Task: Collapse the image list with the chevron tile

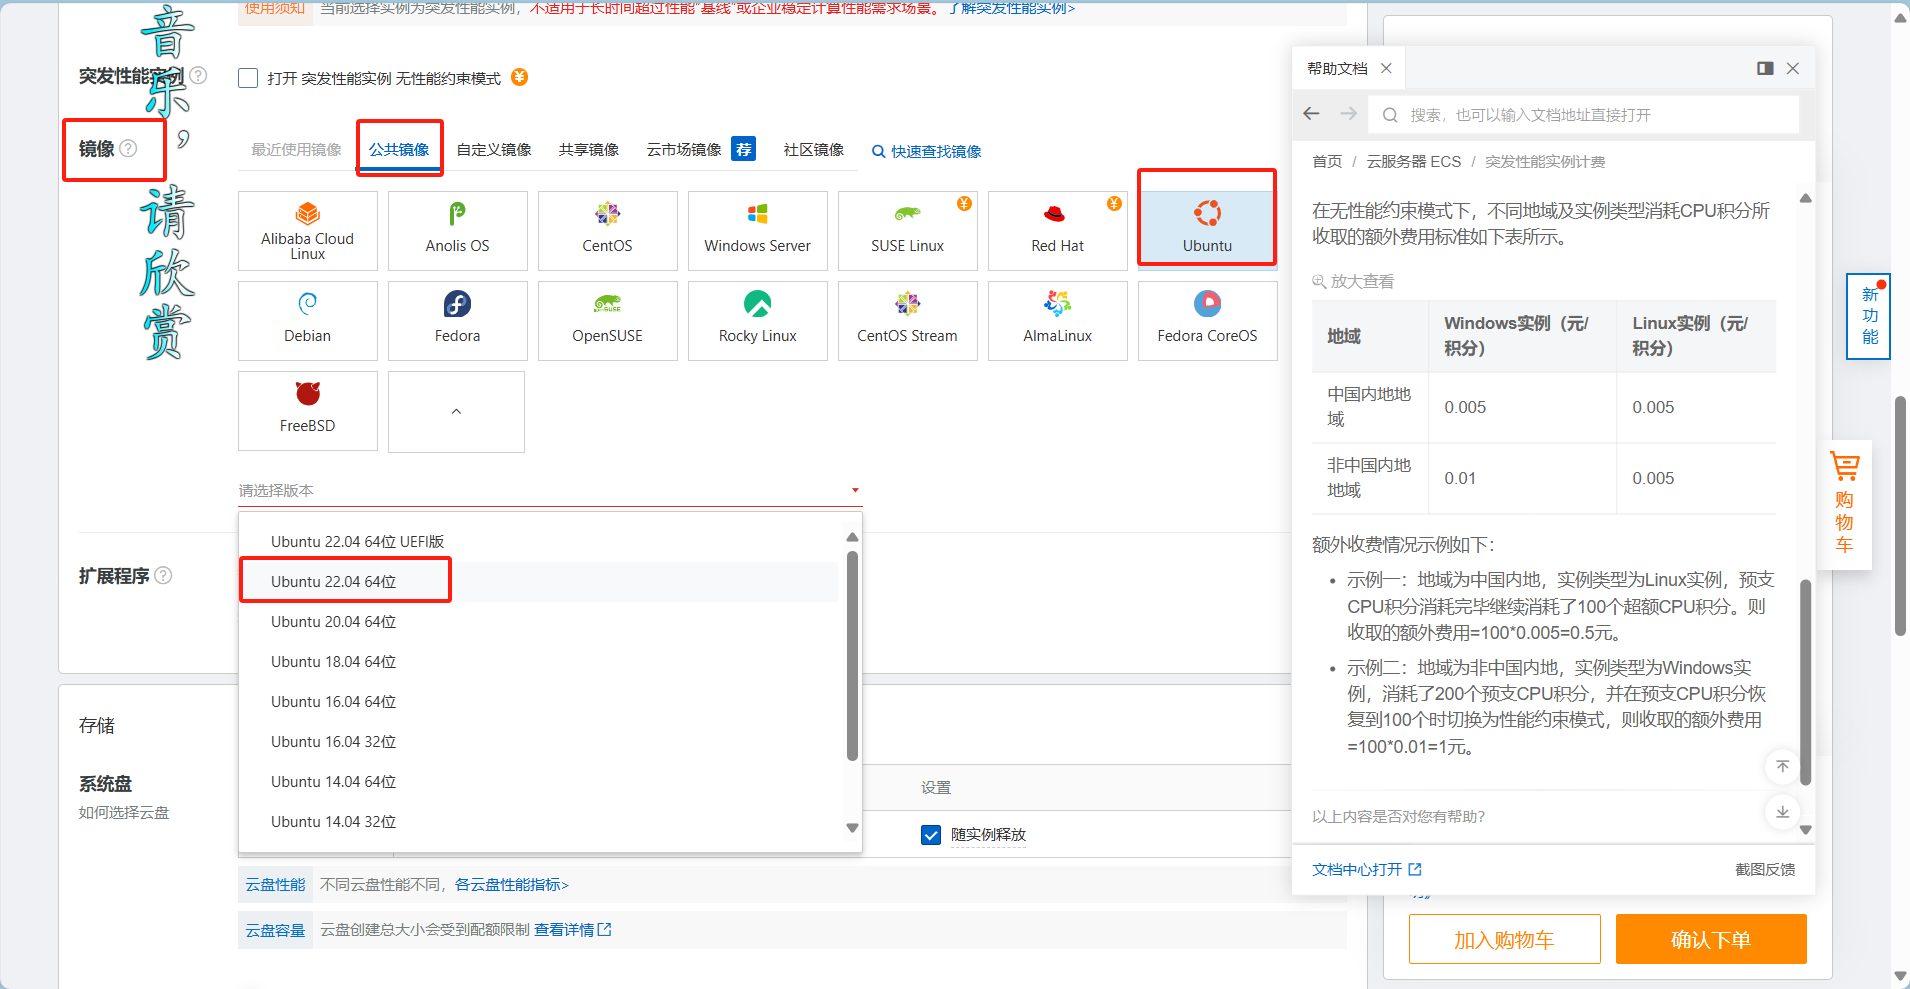Action: point(456,411)
